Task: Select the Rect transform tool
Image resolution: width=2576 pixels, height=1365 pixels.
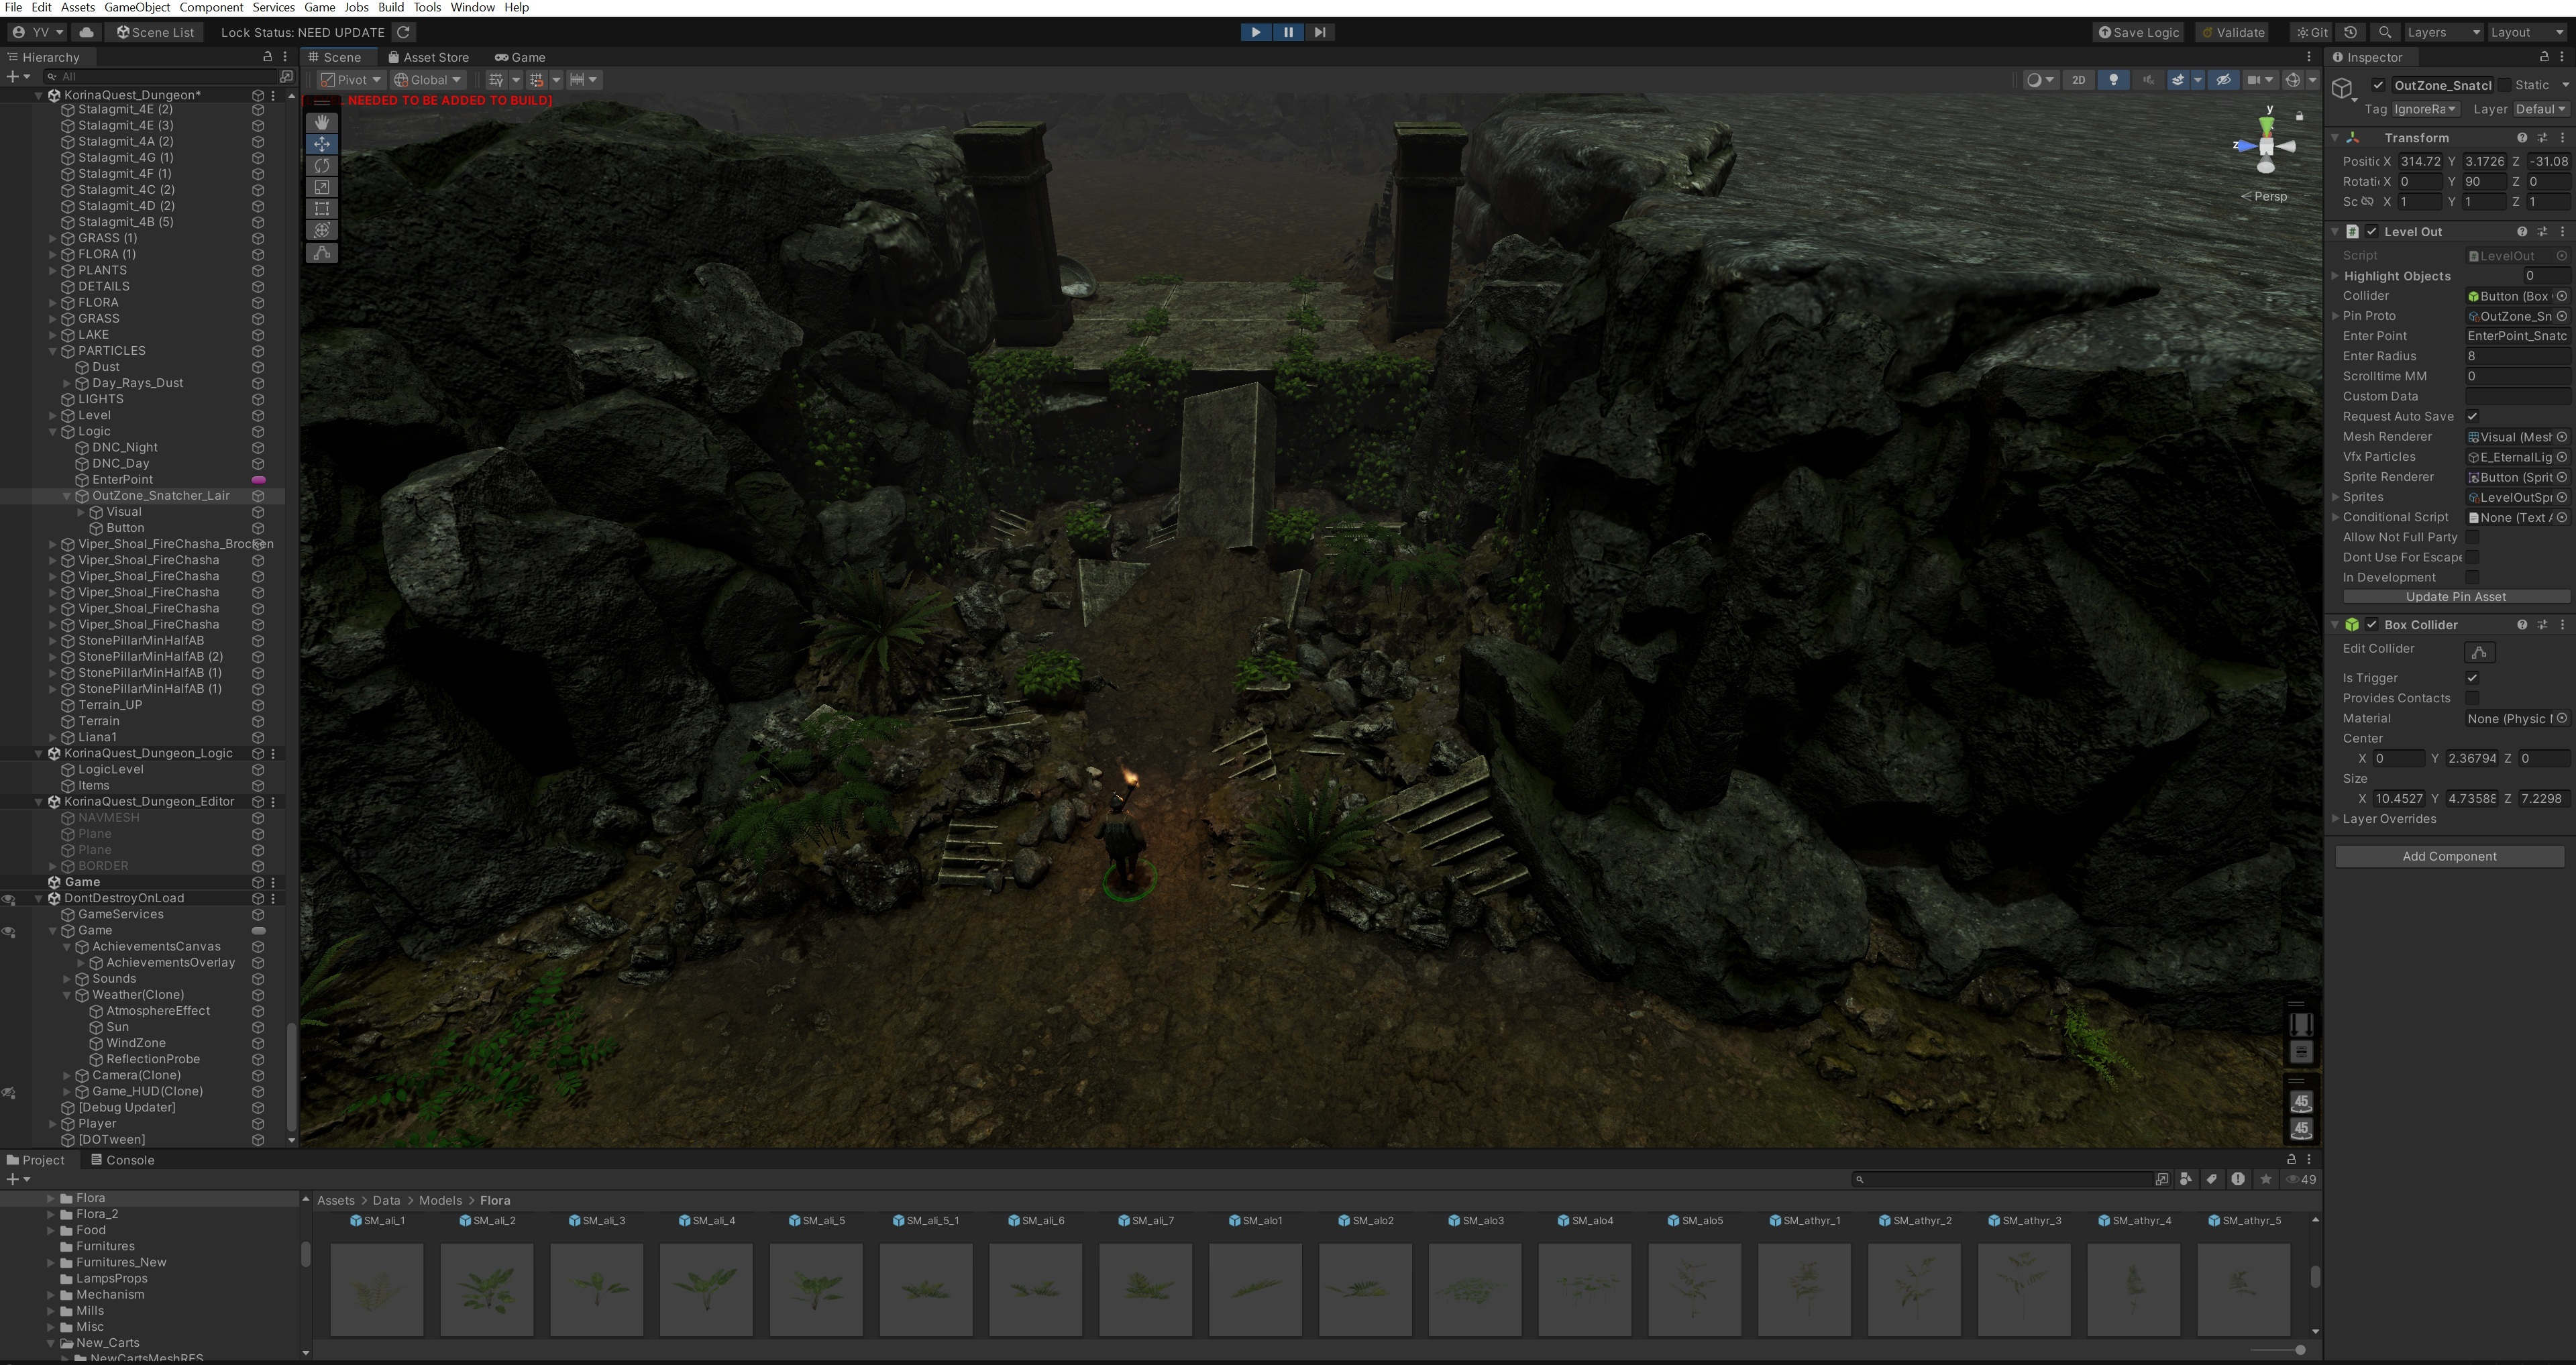Action: [x=321, y=209]
